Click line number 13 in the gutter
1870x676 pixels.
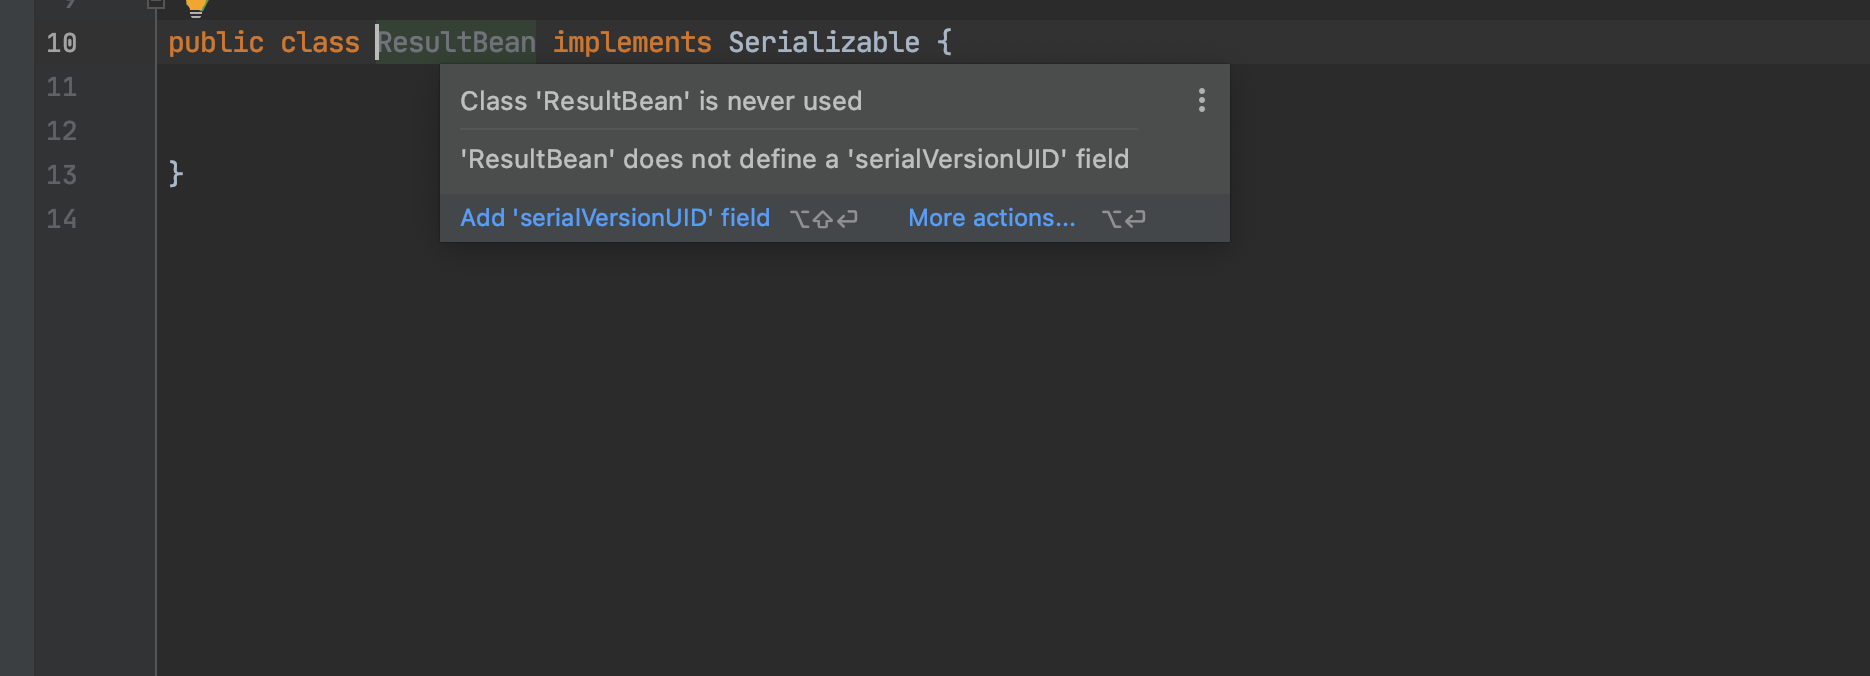(61, 175)
